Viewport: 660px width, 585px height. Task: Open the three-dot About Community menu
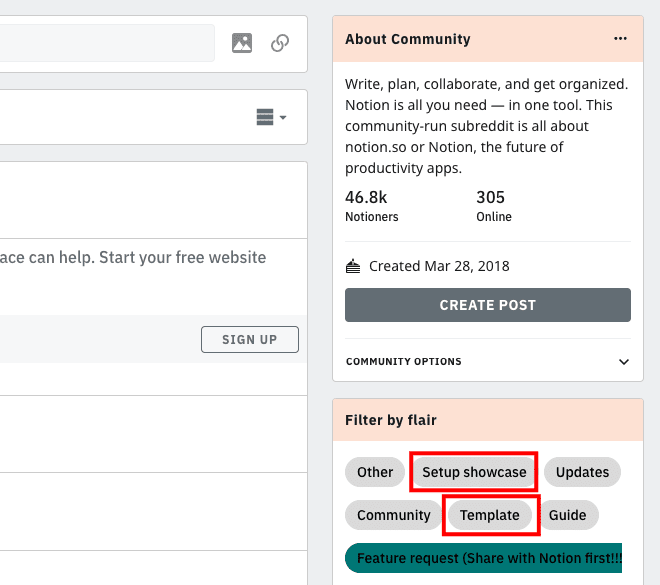tap(620, 39)
